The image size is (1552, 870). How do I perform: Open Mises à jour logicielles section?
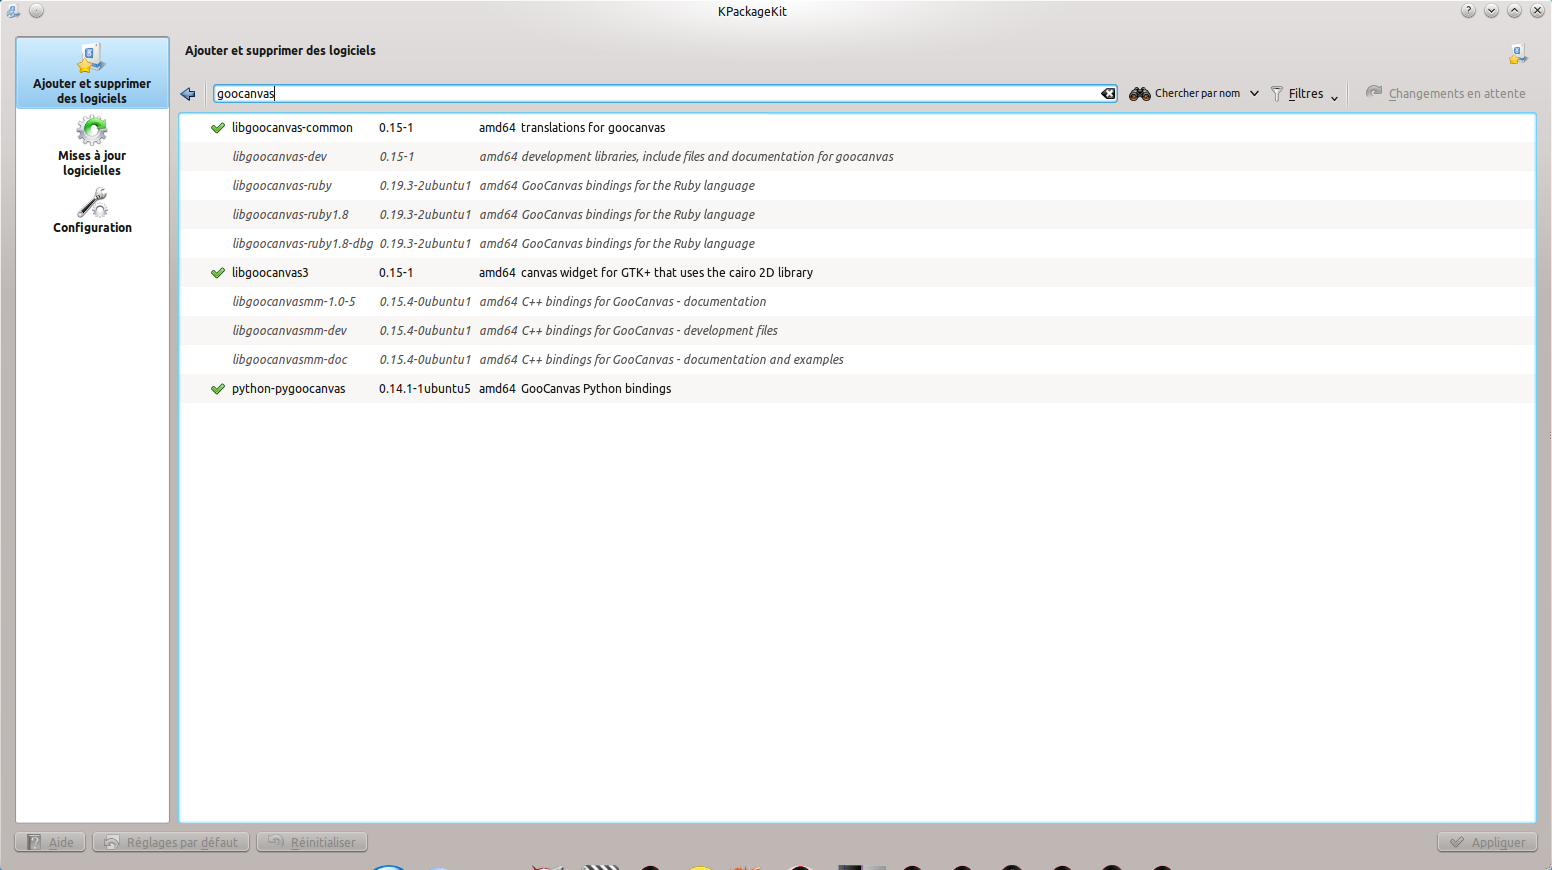click(92, 146)
